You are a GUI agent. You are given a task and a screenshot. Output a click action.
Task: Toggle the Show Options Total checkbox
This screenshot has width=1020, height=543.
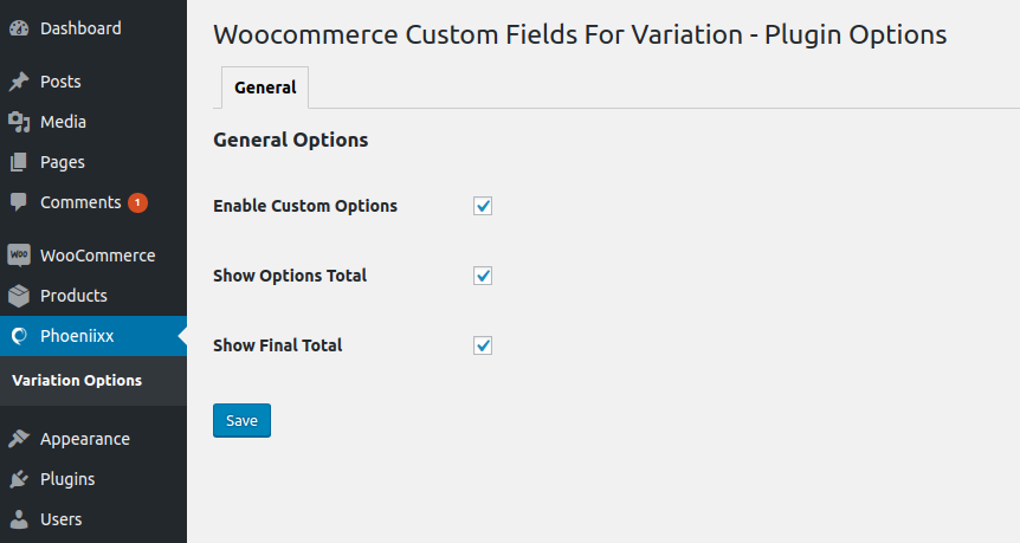pyautogui.click(x=483, y=276)
